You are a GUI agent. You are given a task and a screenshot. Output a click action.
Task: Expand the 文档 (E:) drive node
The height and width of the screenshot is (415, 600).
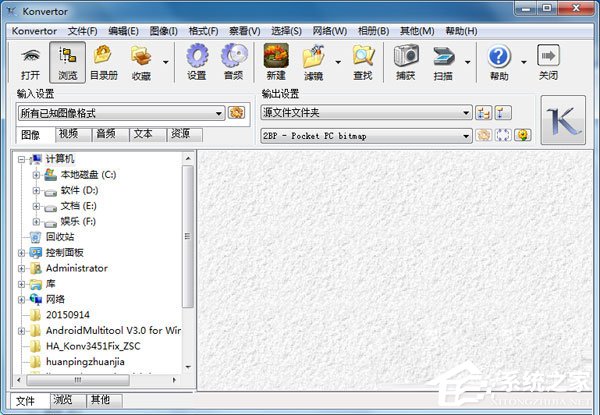coord(36,206)
